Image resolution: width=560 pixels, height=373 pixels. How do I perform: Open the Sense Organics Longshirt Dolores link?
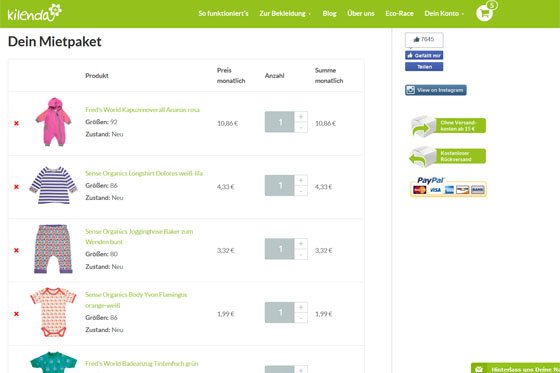(x=144, y=173)
